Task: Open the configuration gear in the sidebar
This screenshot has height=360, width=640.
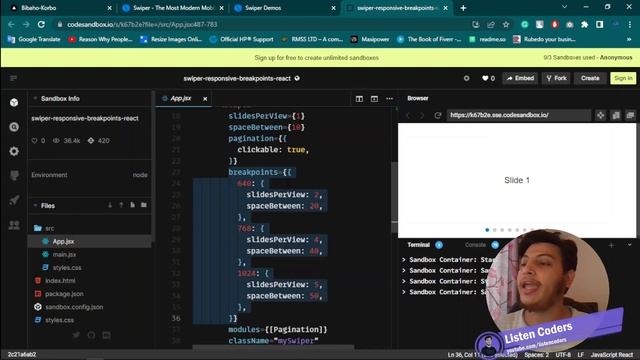Action: [14, 151]
